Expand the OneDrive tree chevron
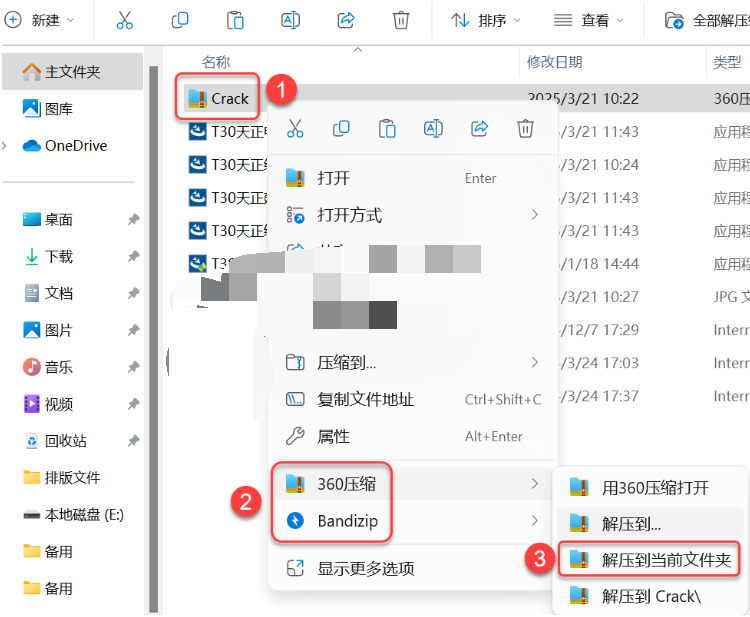 pyautogui.click(x=5, y=145)
